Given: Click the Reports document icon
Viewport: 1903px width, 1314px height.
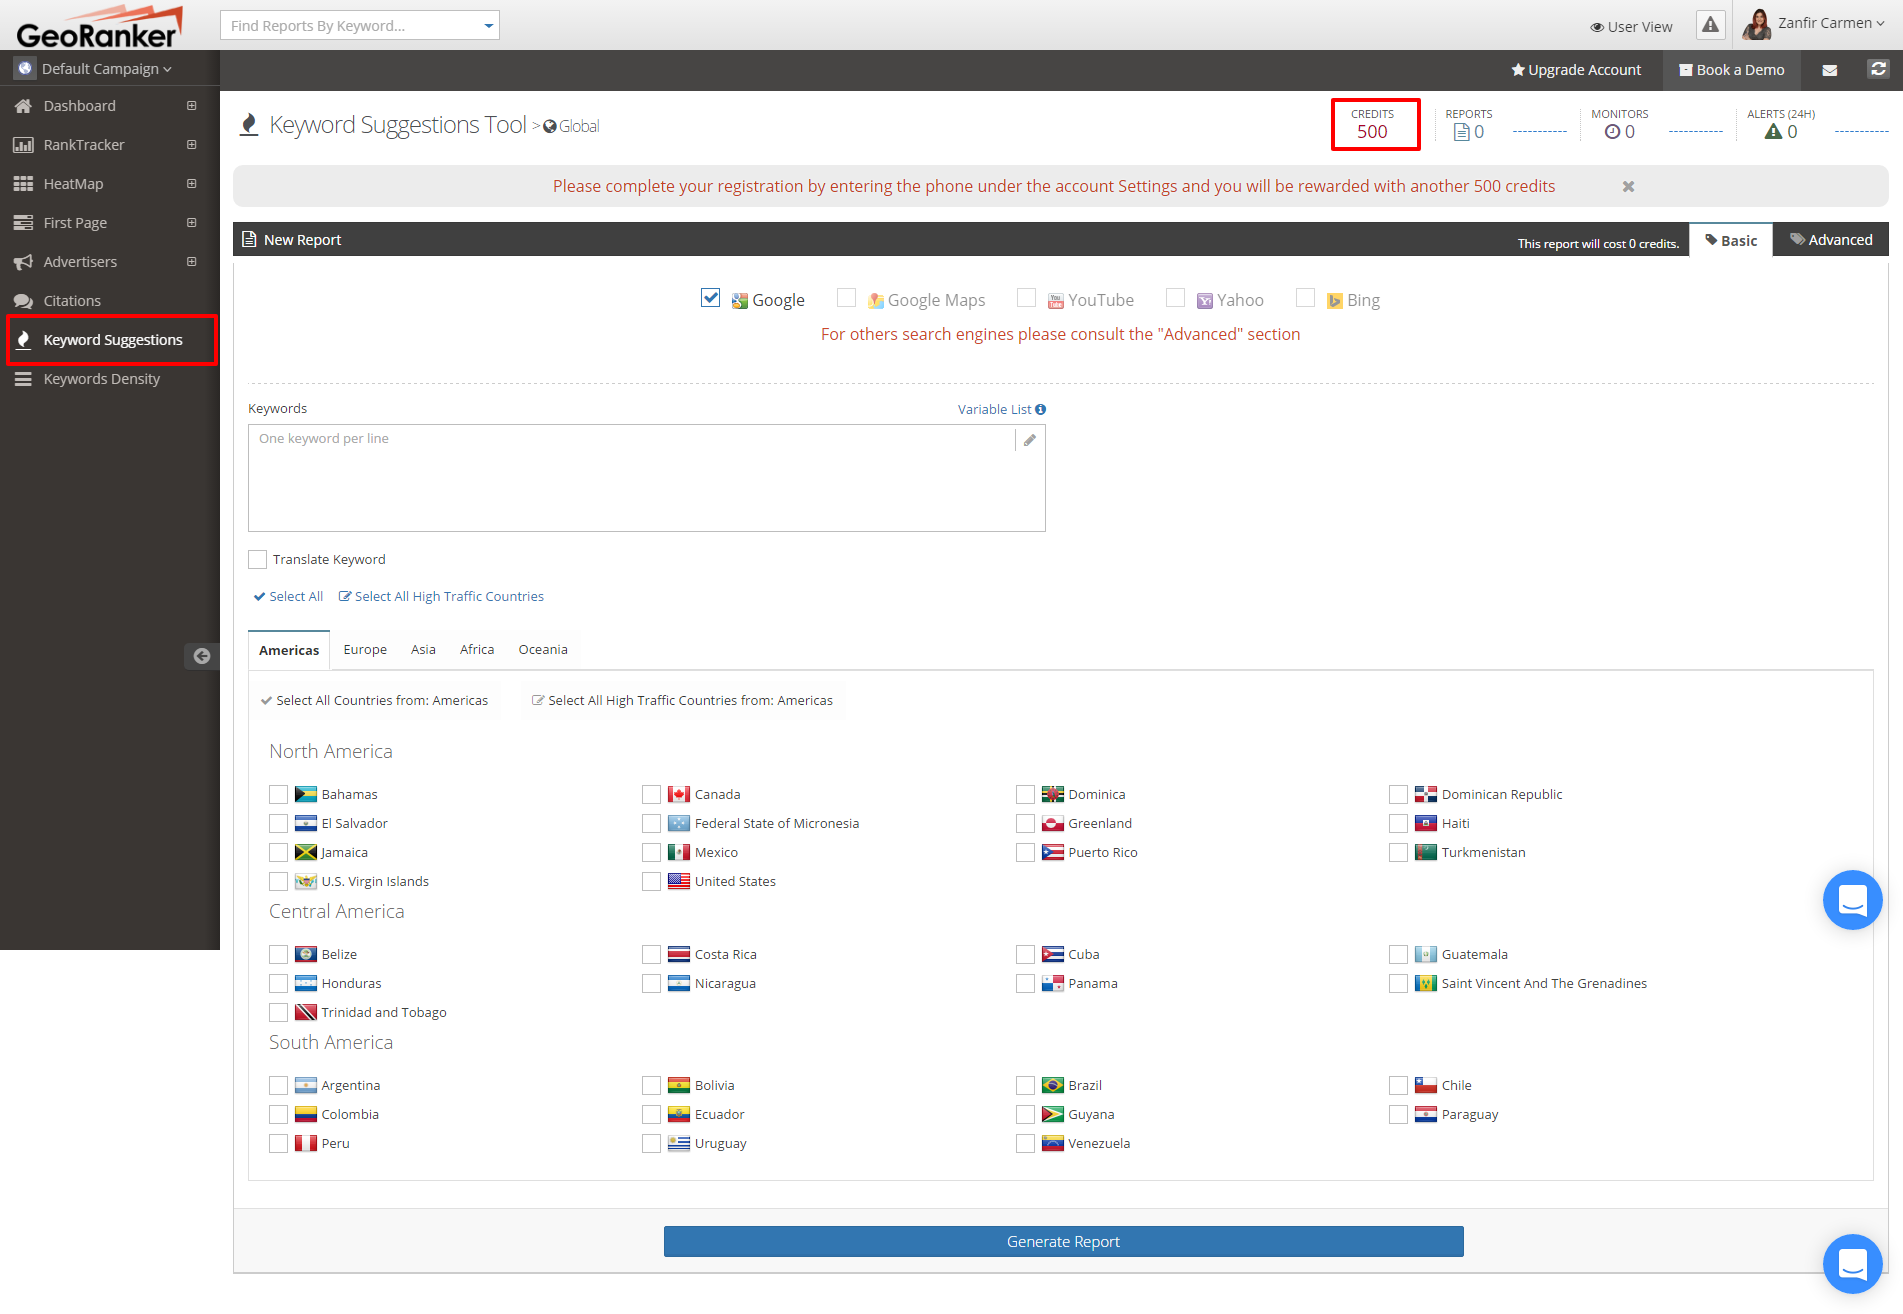Looking at the screenshot, I should point(1462,132).
